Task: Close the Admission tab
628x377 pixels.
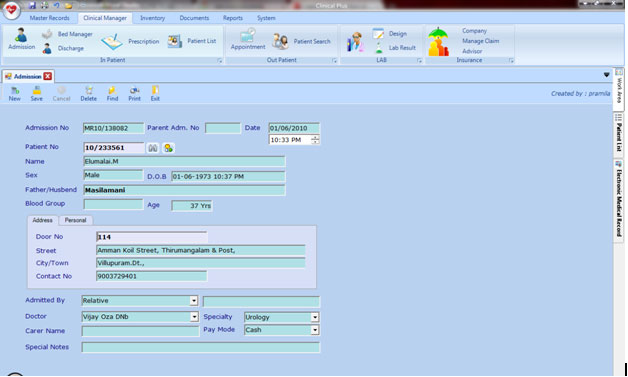Action: 48,76
